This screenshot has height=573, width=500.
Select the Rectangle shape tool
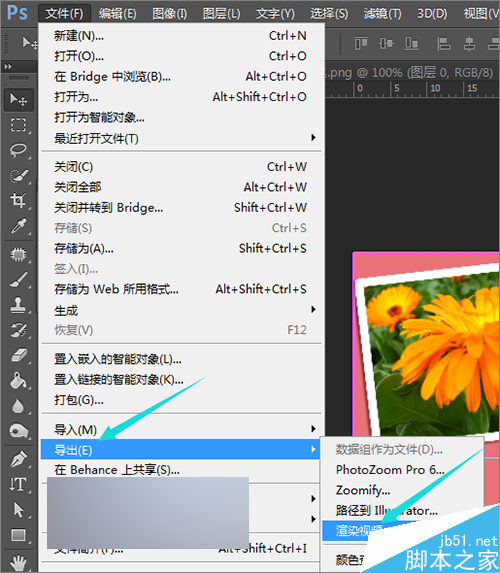[x=18, y=535]
